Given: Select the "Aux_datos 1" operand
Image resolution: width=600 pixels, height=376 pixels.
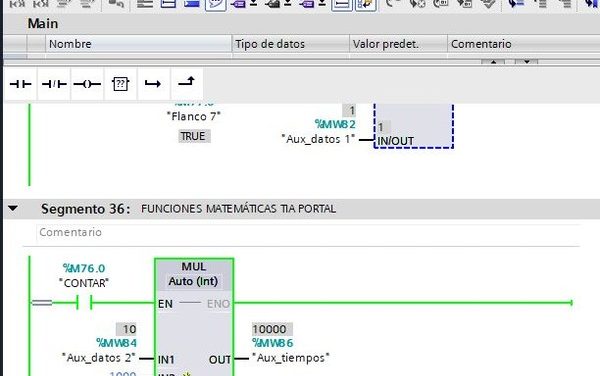Looking at the screenshot, I should click(x=318, y=139).
